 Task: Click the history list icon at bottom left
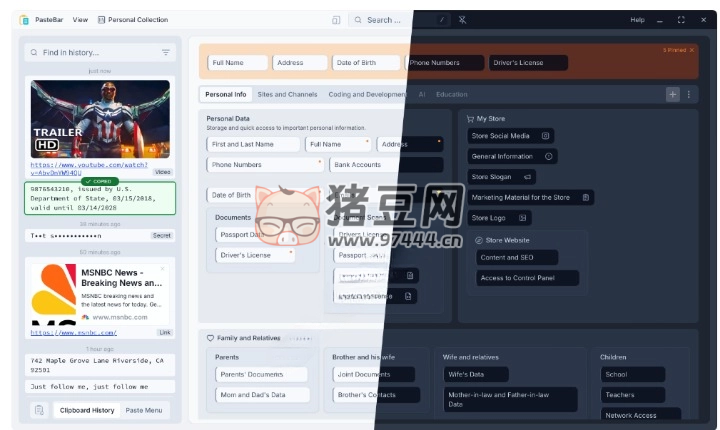tap(39, 410)
